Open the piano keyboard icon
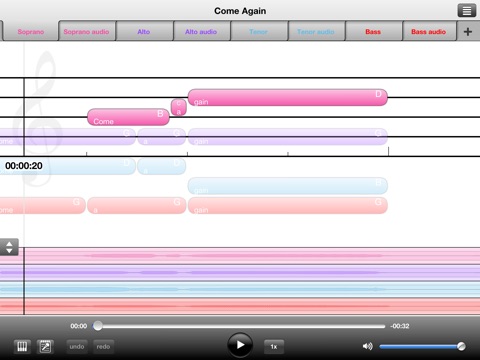The image size is (480, 360). tap(22, 347)
